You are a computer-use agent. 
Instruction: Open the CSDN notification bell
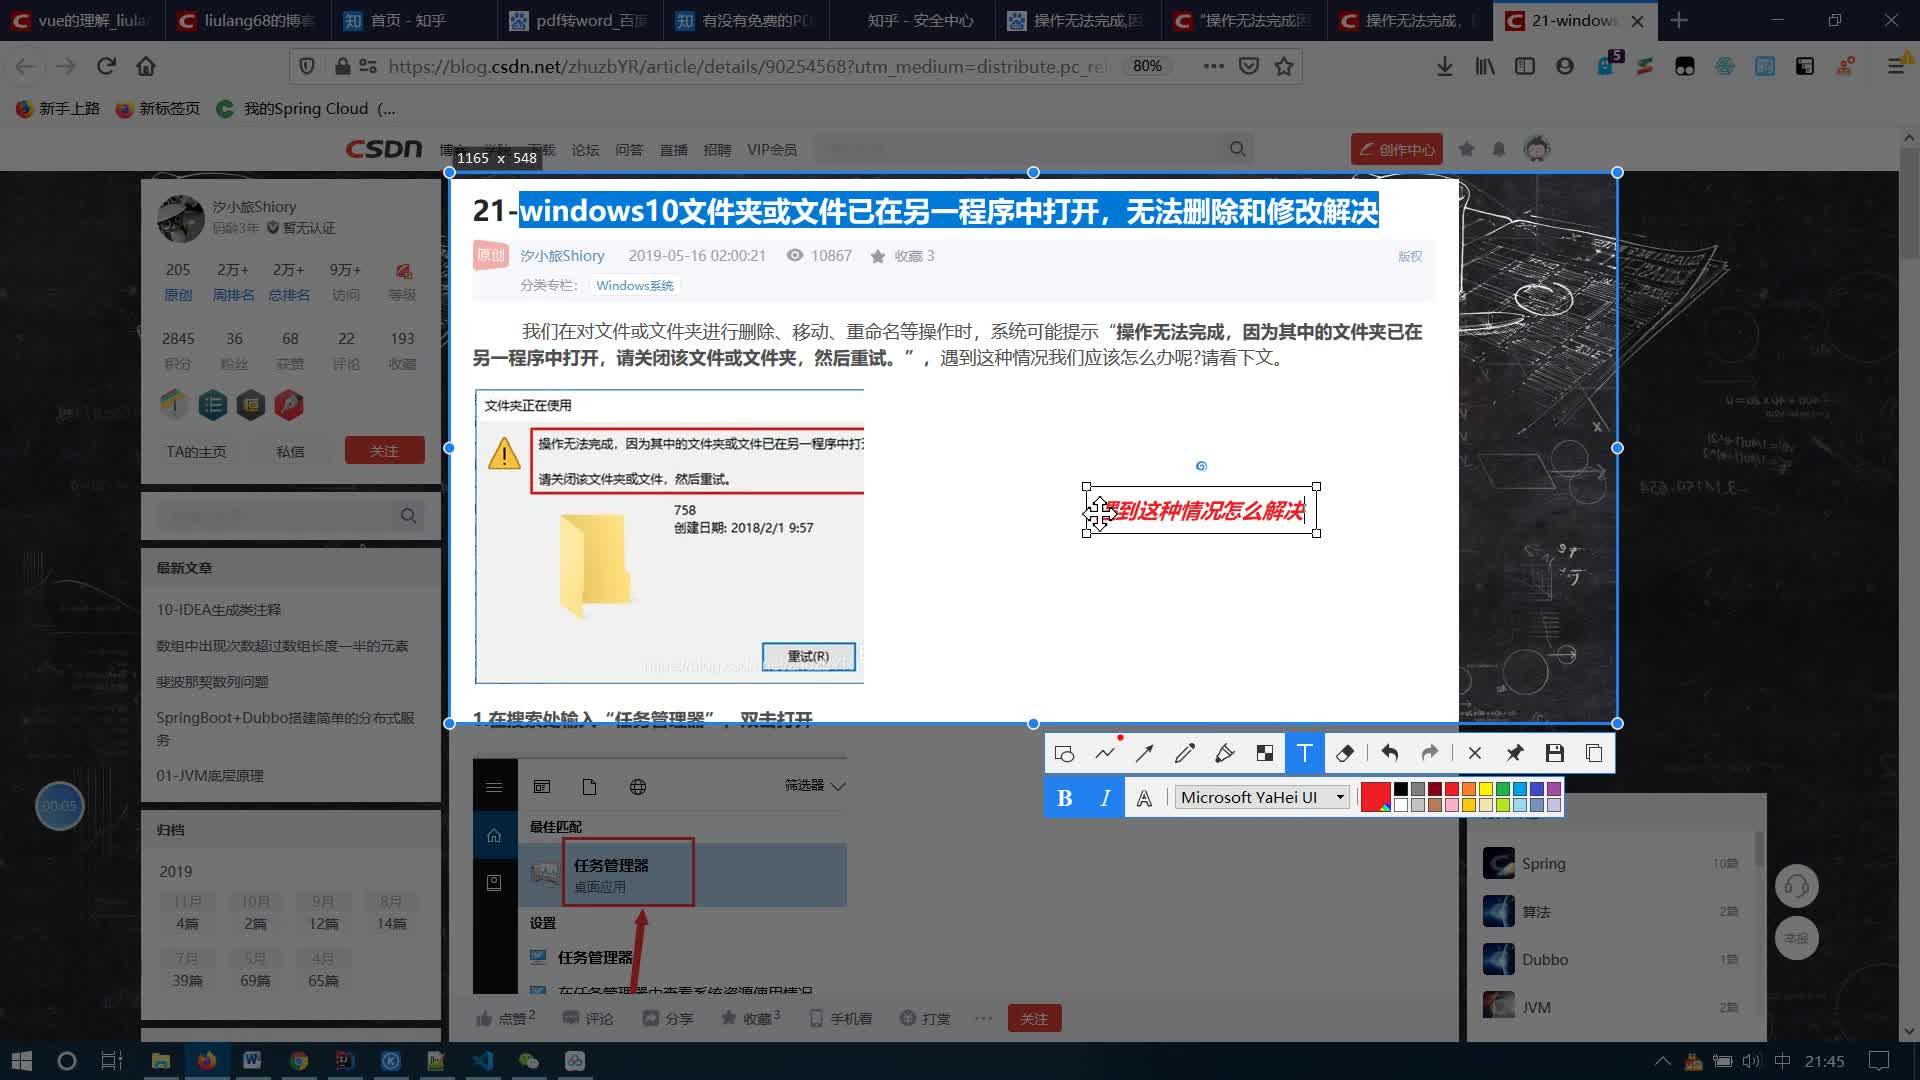coord(1498,149)
